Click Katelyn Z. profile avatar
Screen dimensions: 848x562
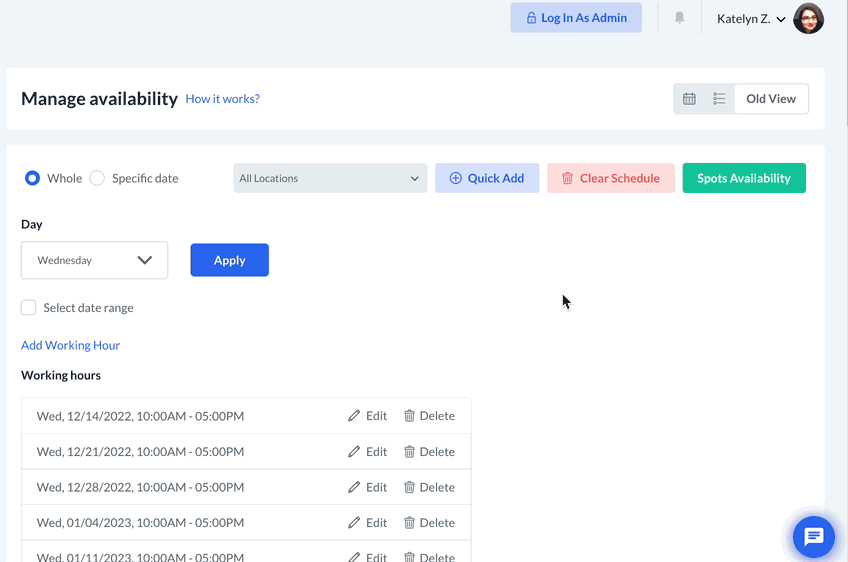[808, 18]
